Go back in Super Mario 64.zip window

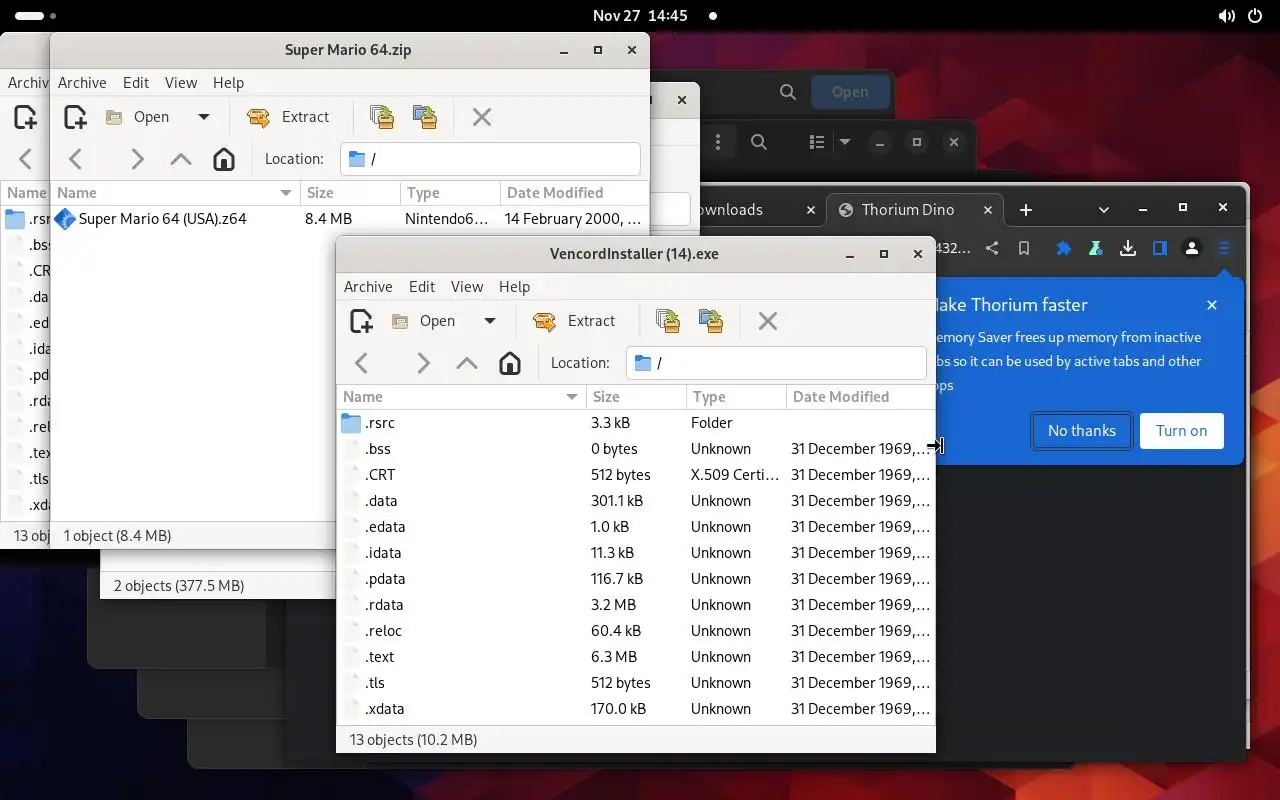pyautogui.click(x=76, y=159)
